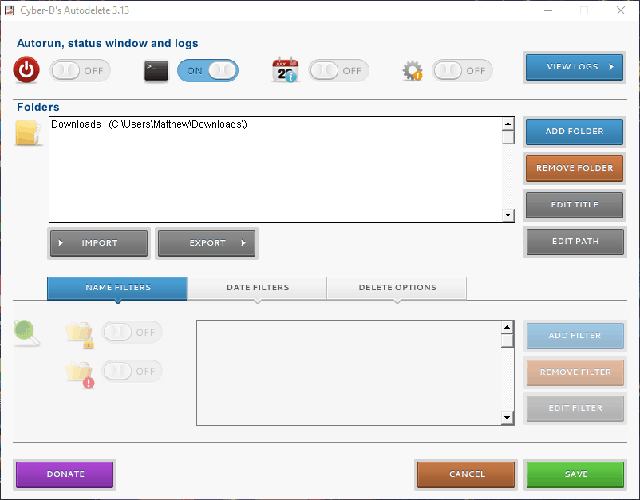The height and width of the screenshot is (500, 640).
Task: Turn off the status window ON switch
Action: coord(208,71)
